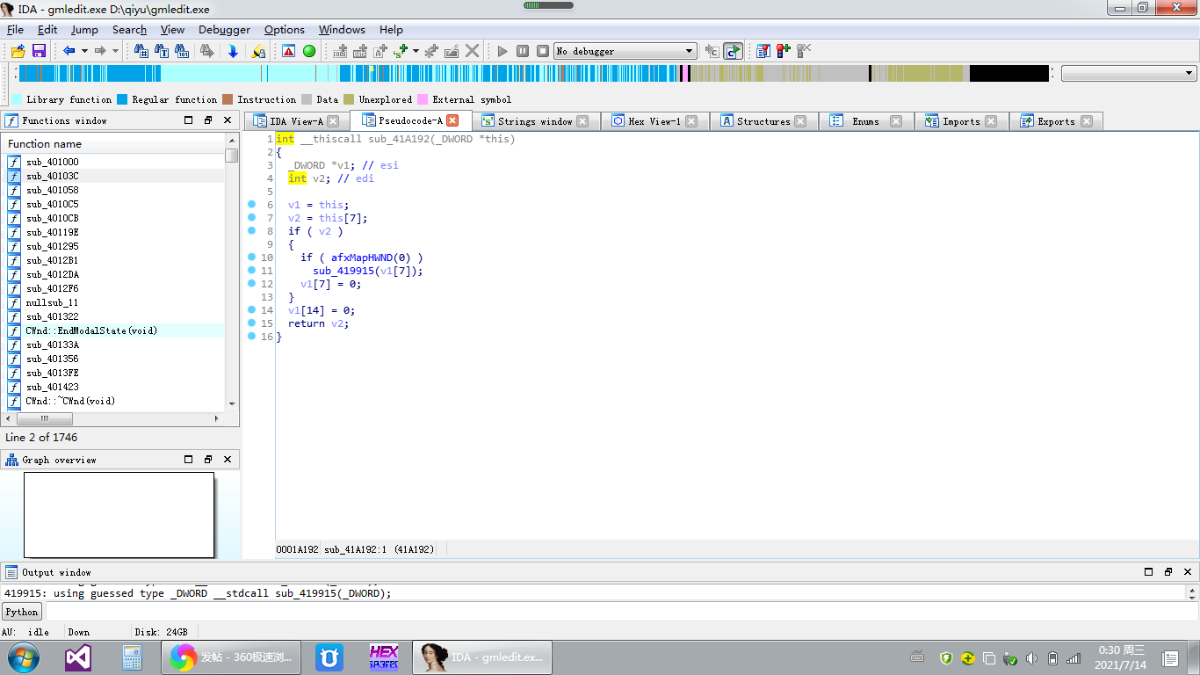
Task: Click the blue down-arrow jump icon
Action: (233, 51)
